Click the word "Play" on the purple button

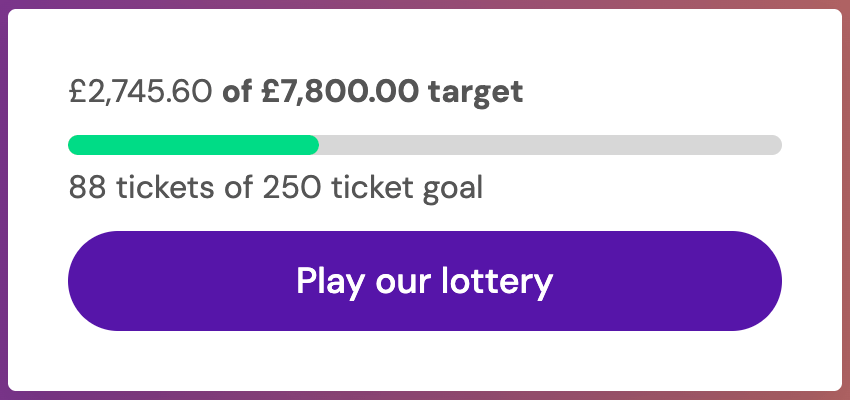coord(330,281)
